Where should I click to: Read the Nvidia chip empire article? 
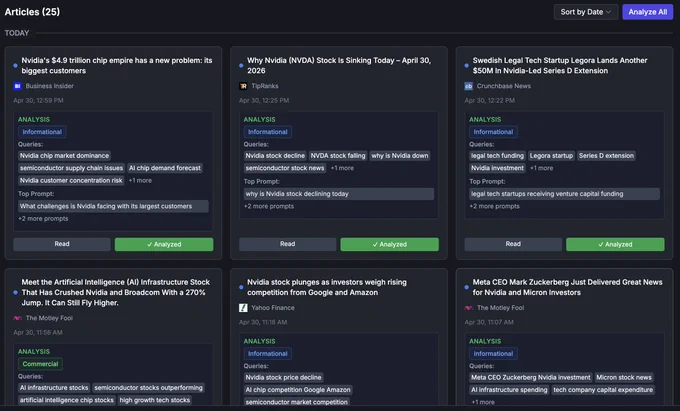point(62,244)
